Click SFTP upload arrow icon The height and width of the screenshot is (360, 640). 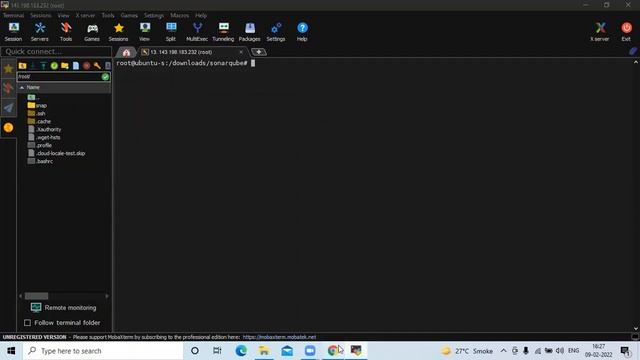click(x=43, y=66)
